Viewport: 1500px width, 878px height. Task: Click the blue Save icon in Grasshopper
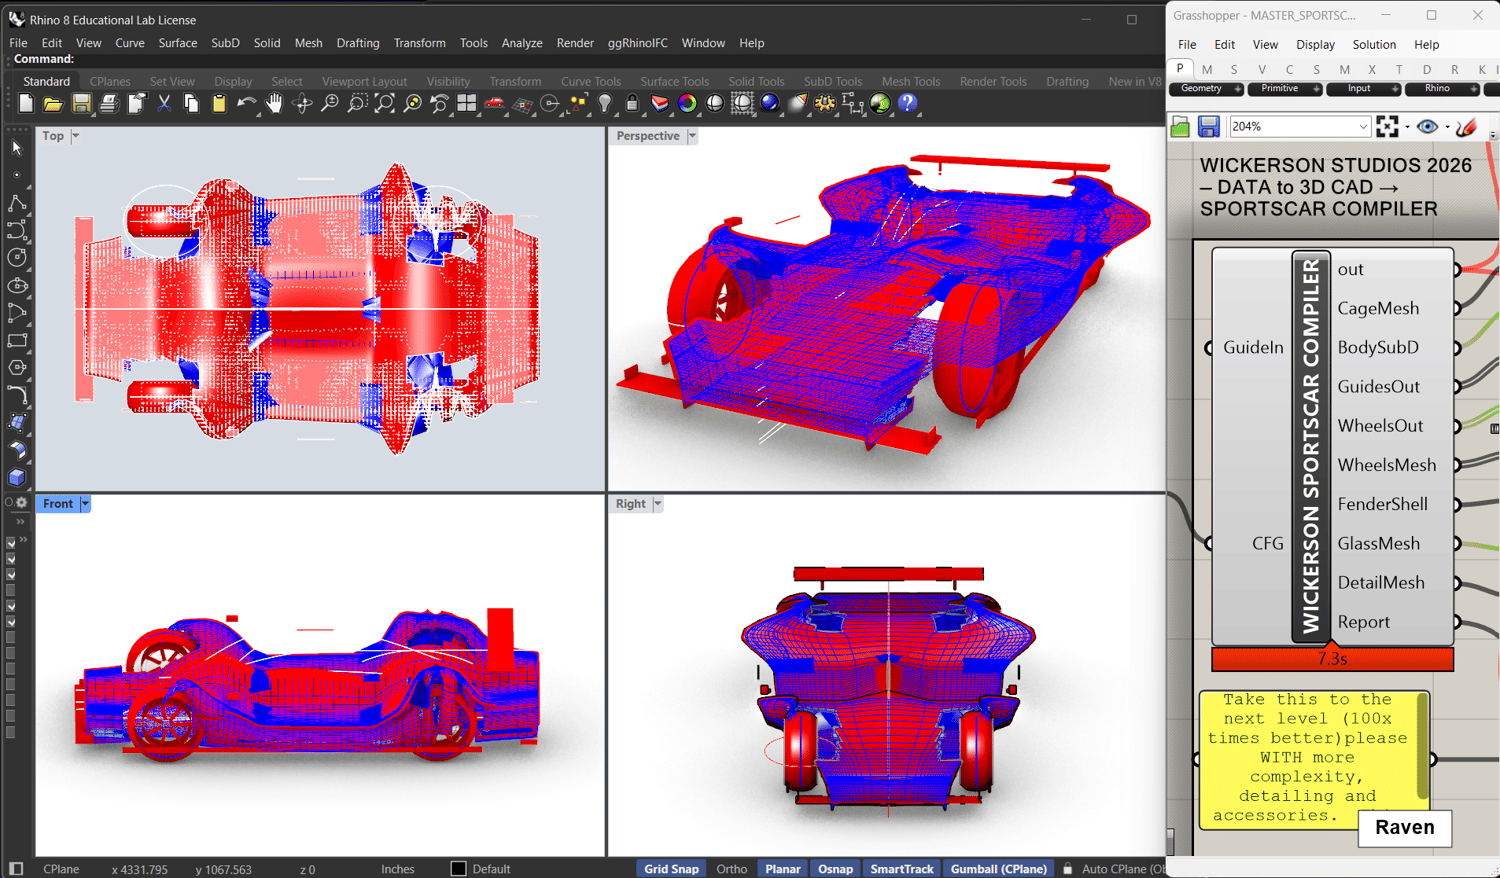(1209, 127)
